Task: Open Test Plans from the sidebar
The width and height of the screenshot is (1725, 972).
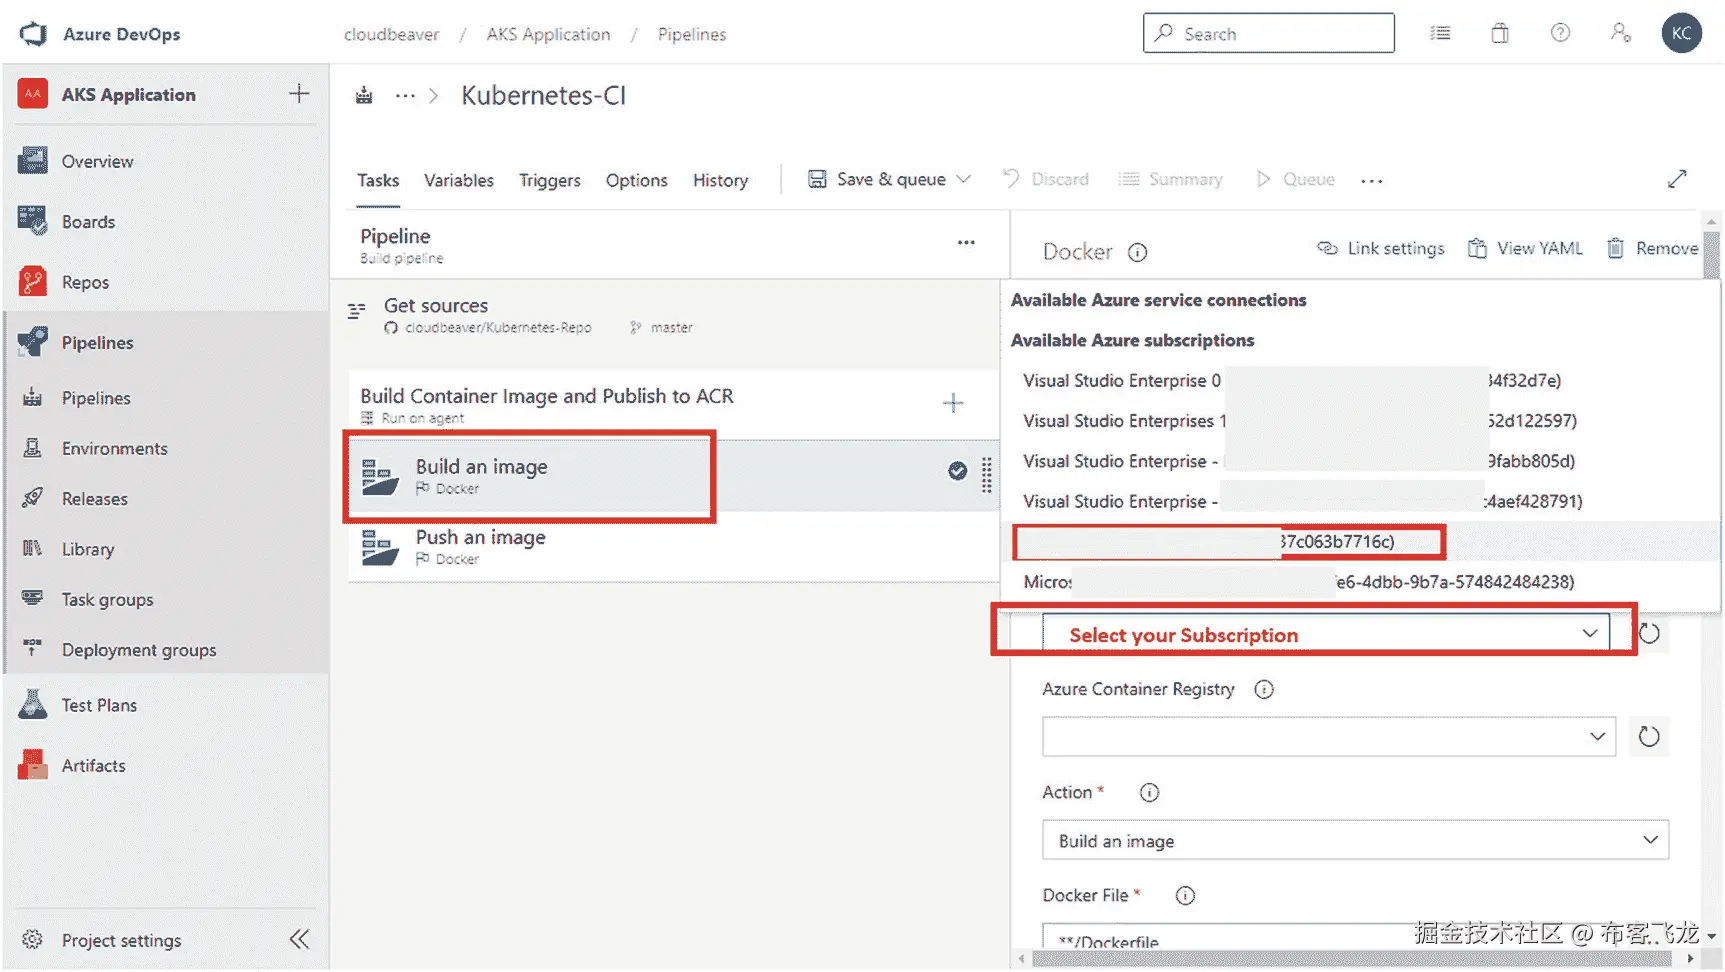Action: click(99, 705)
